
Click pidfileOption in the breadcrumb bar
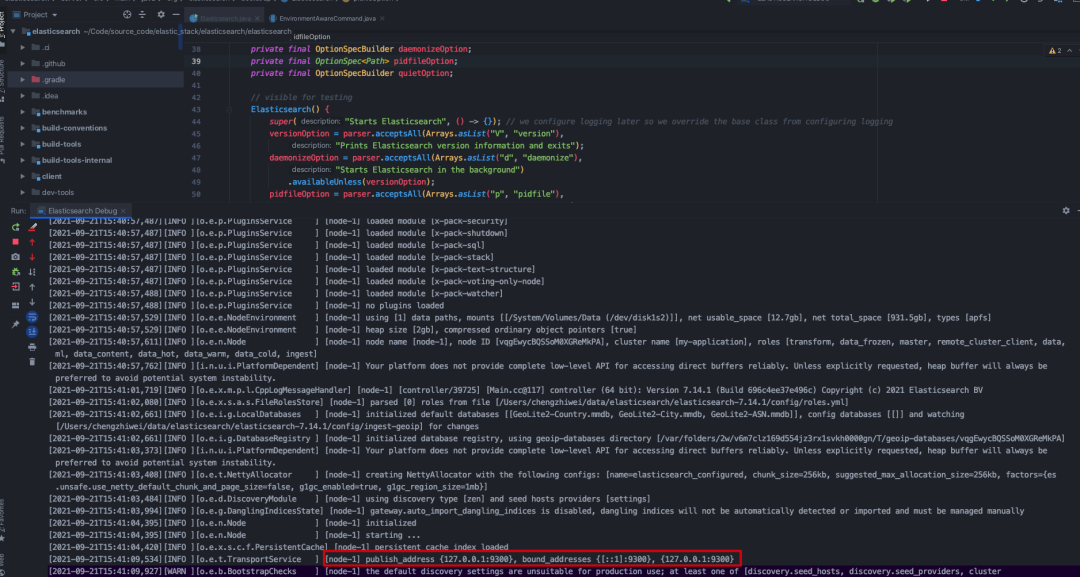312,36
